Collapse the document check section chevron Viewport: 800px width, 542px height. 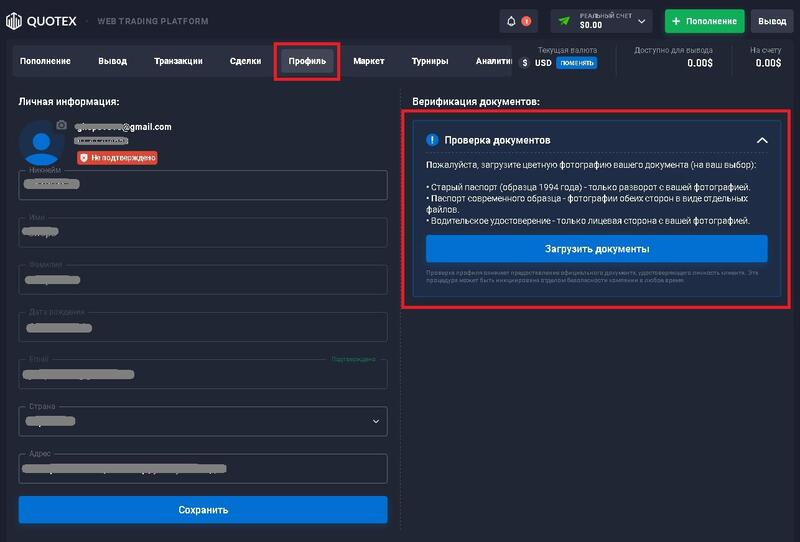point(762,140)
